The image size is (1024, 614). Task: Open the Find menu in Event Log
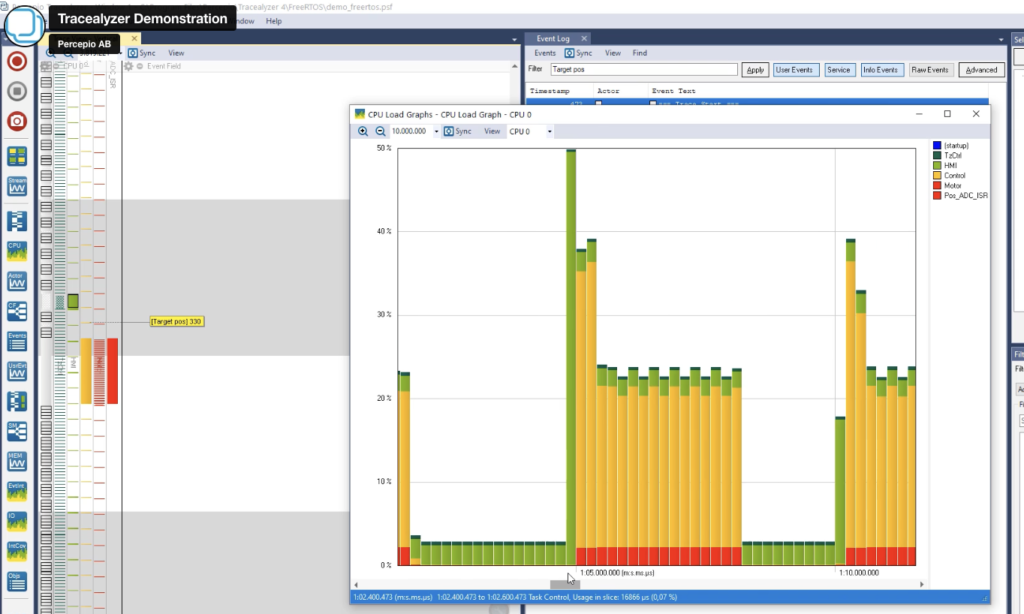(639, 53)
